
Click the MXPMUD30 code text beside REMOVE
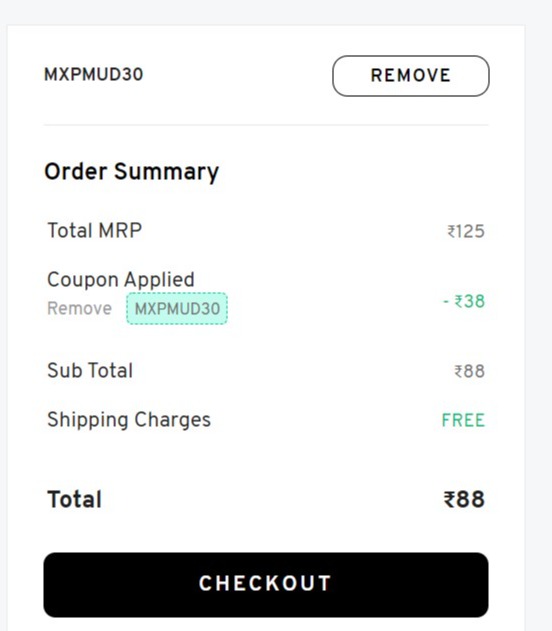click(93, 74)
